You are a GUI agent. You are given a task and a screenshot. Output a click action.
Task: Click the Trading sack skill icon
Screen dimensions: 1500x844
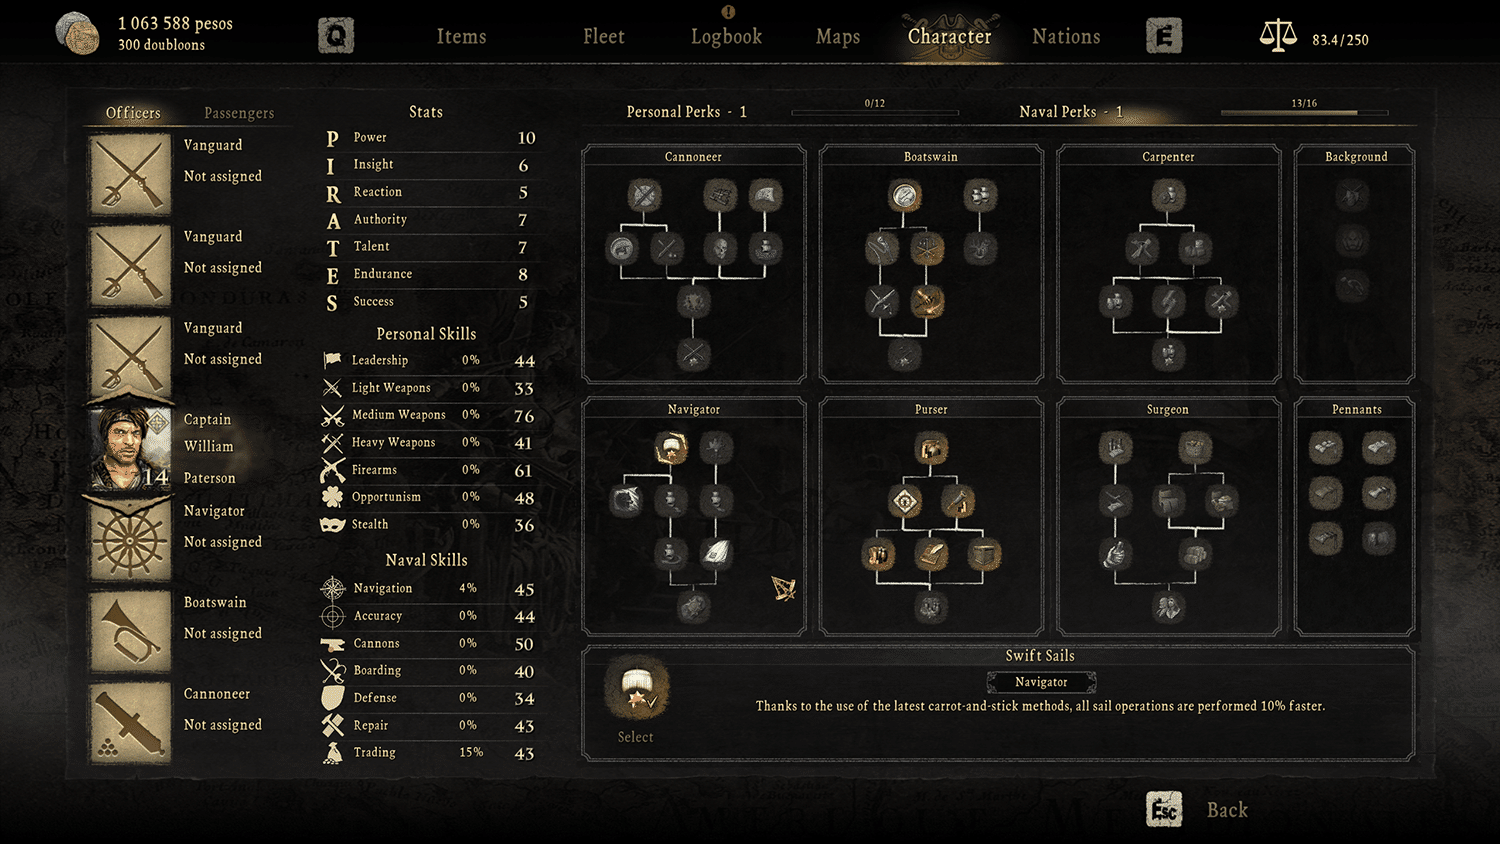[332, 753]
